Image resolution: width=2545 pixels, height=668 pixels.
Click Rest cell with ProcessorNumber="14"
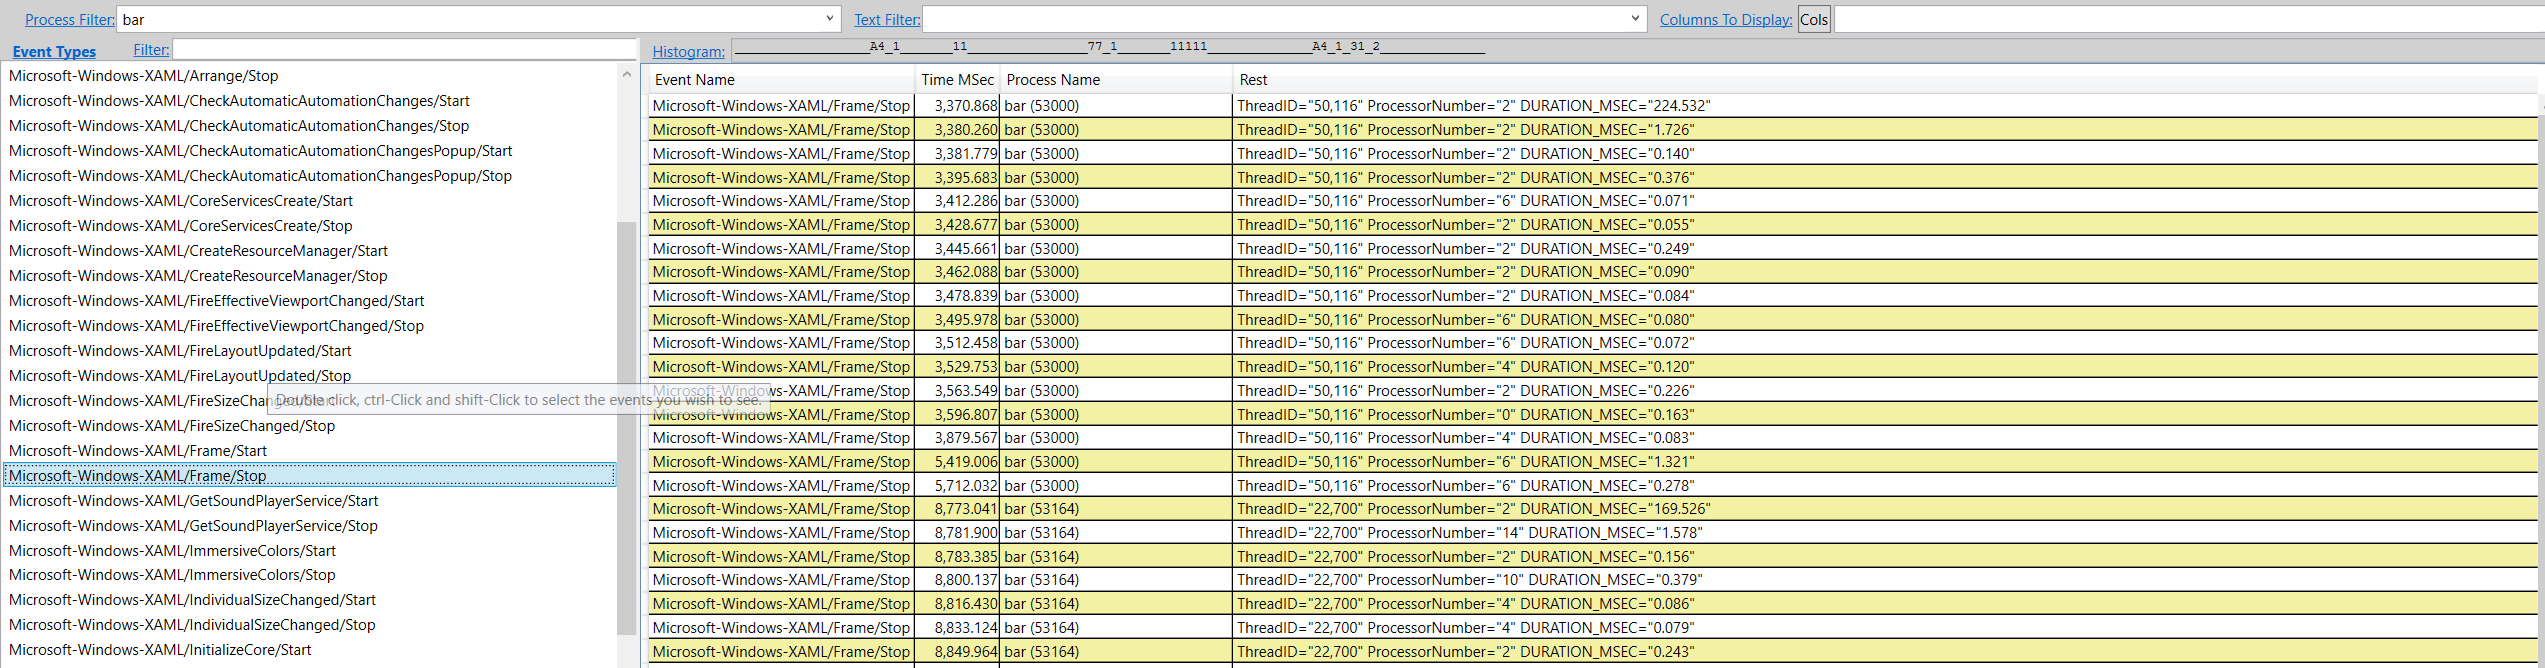(1885, 533)
